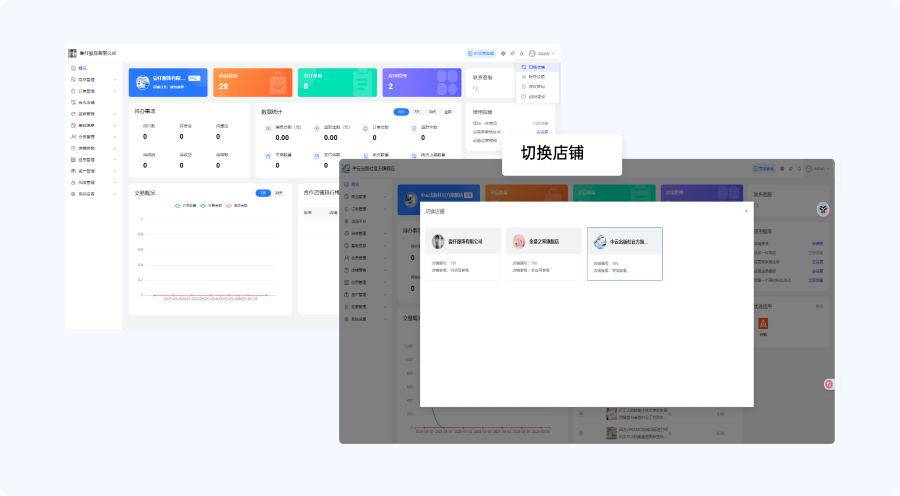Open 概况 overview in the left sidebar
The image size is (900, 496).
point(83,67)
